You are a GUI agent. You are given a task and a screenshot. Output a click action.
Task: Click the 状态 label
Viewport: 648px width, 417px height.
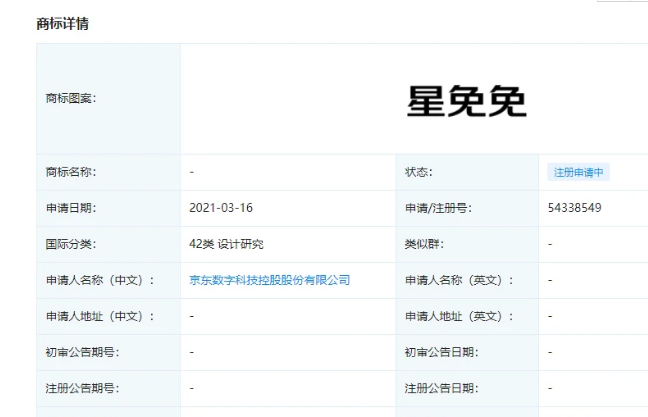click(419, 172)
